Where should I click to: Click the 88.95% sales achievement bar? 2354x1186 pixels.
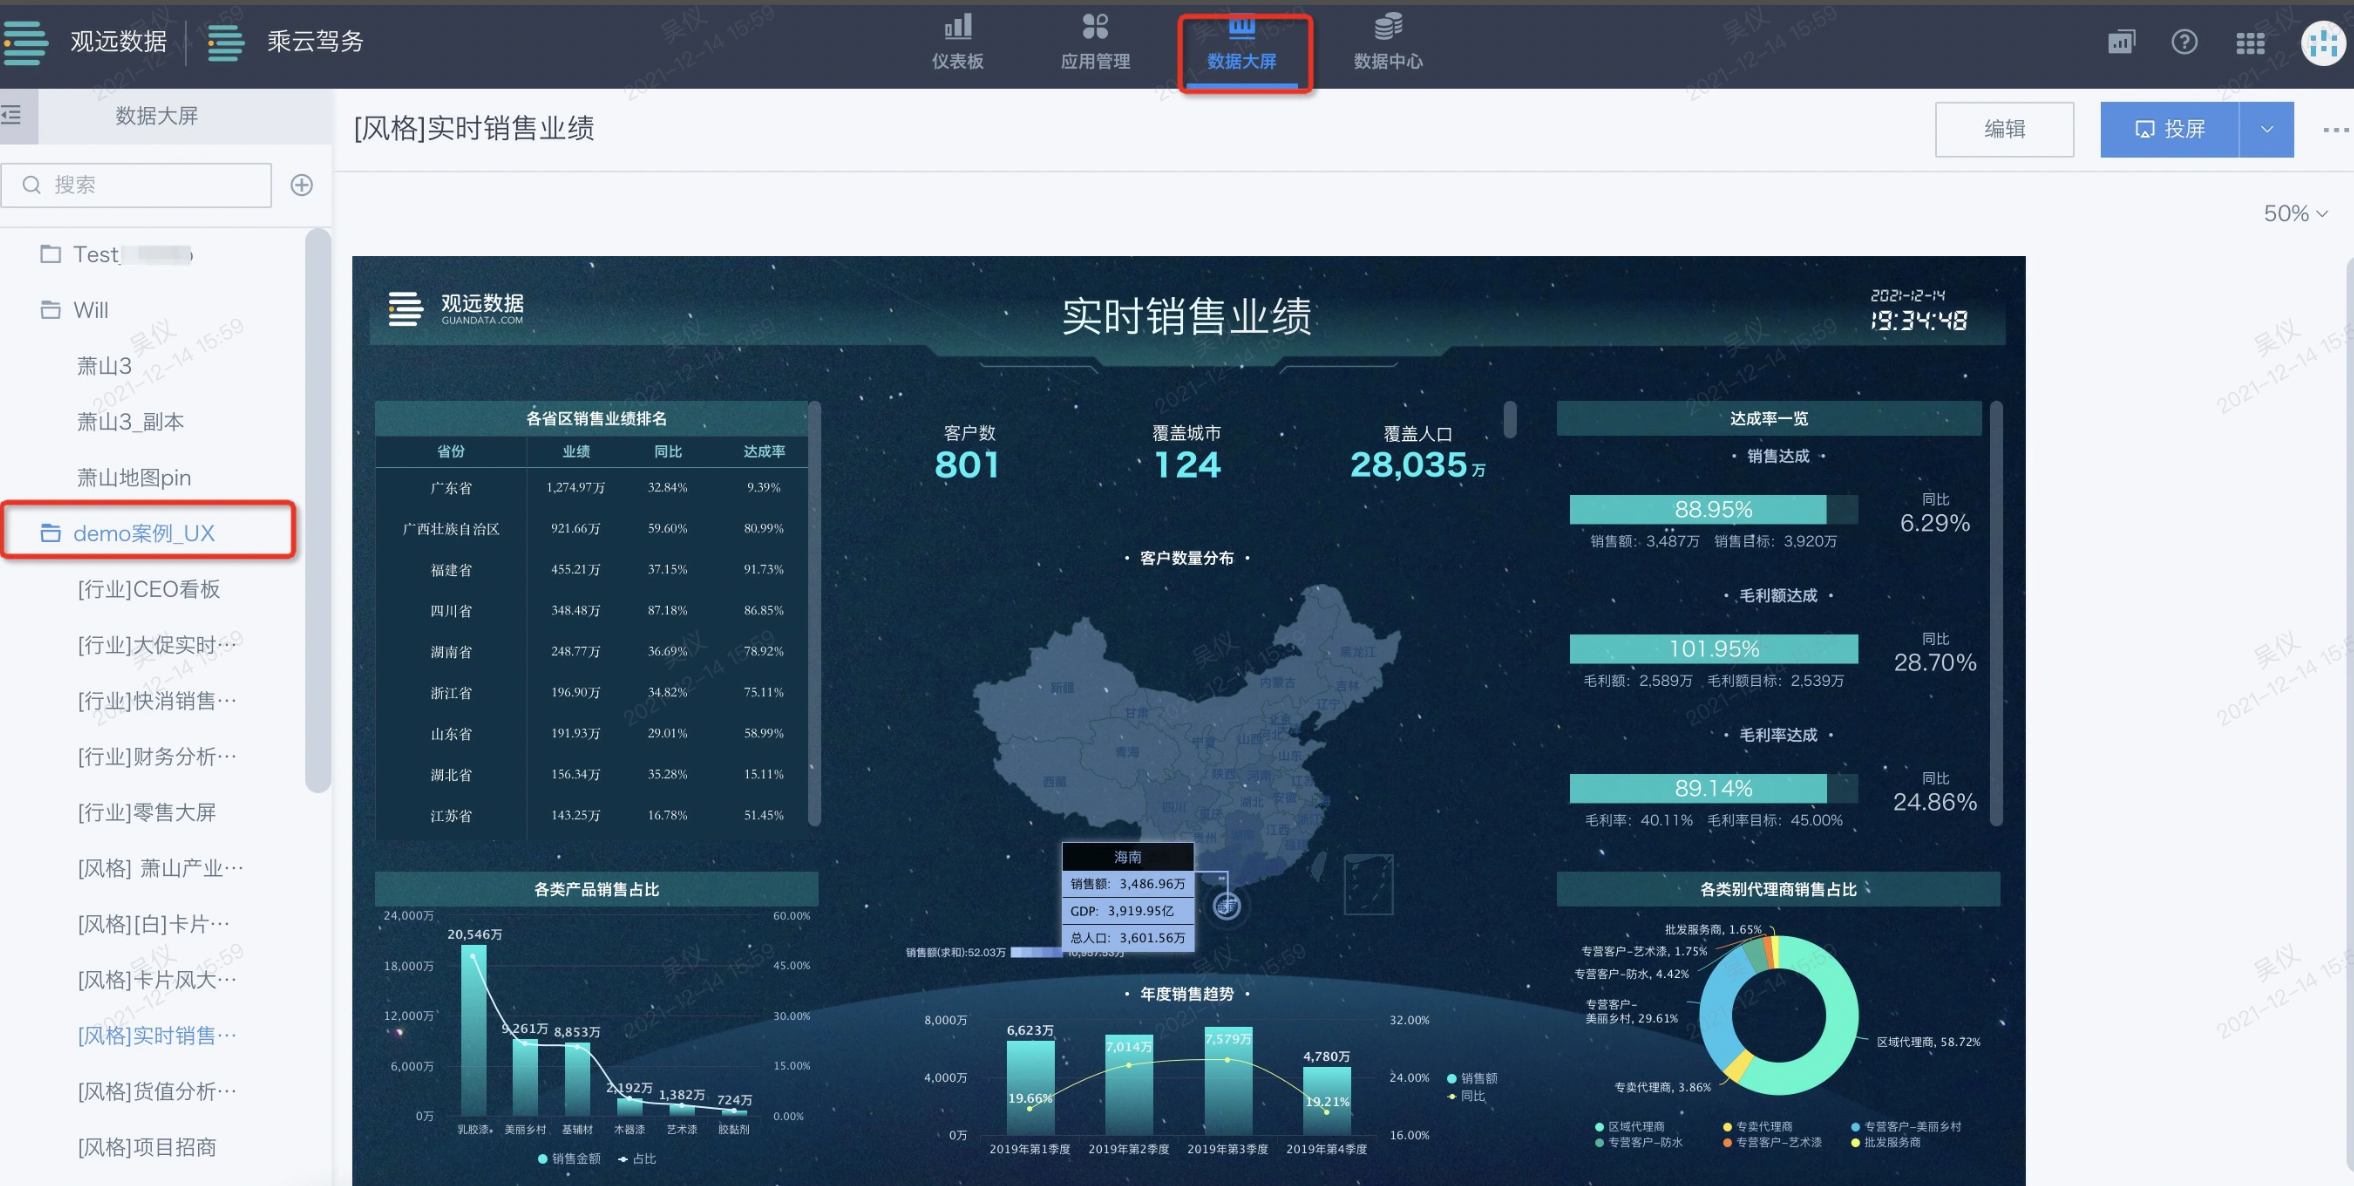[x=1713, y=509]
